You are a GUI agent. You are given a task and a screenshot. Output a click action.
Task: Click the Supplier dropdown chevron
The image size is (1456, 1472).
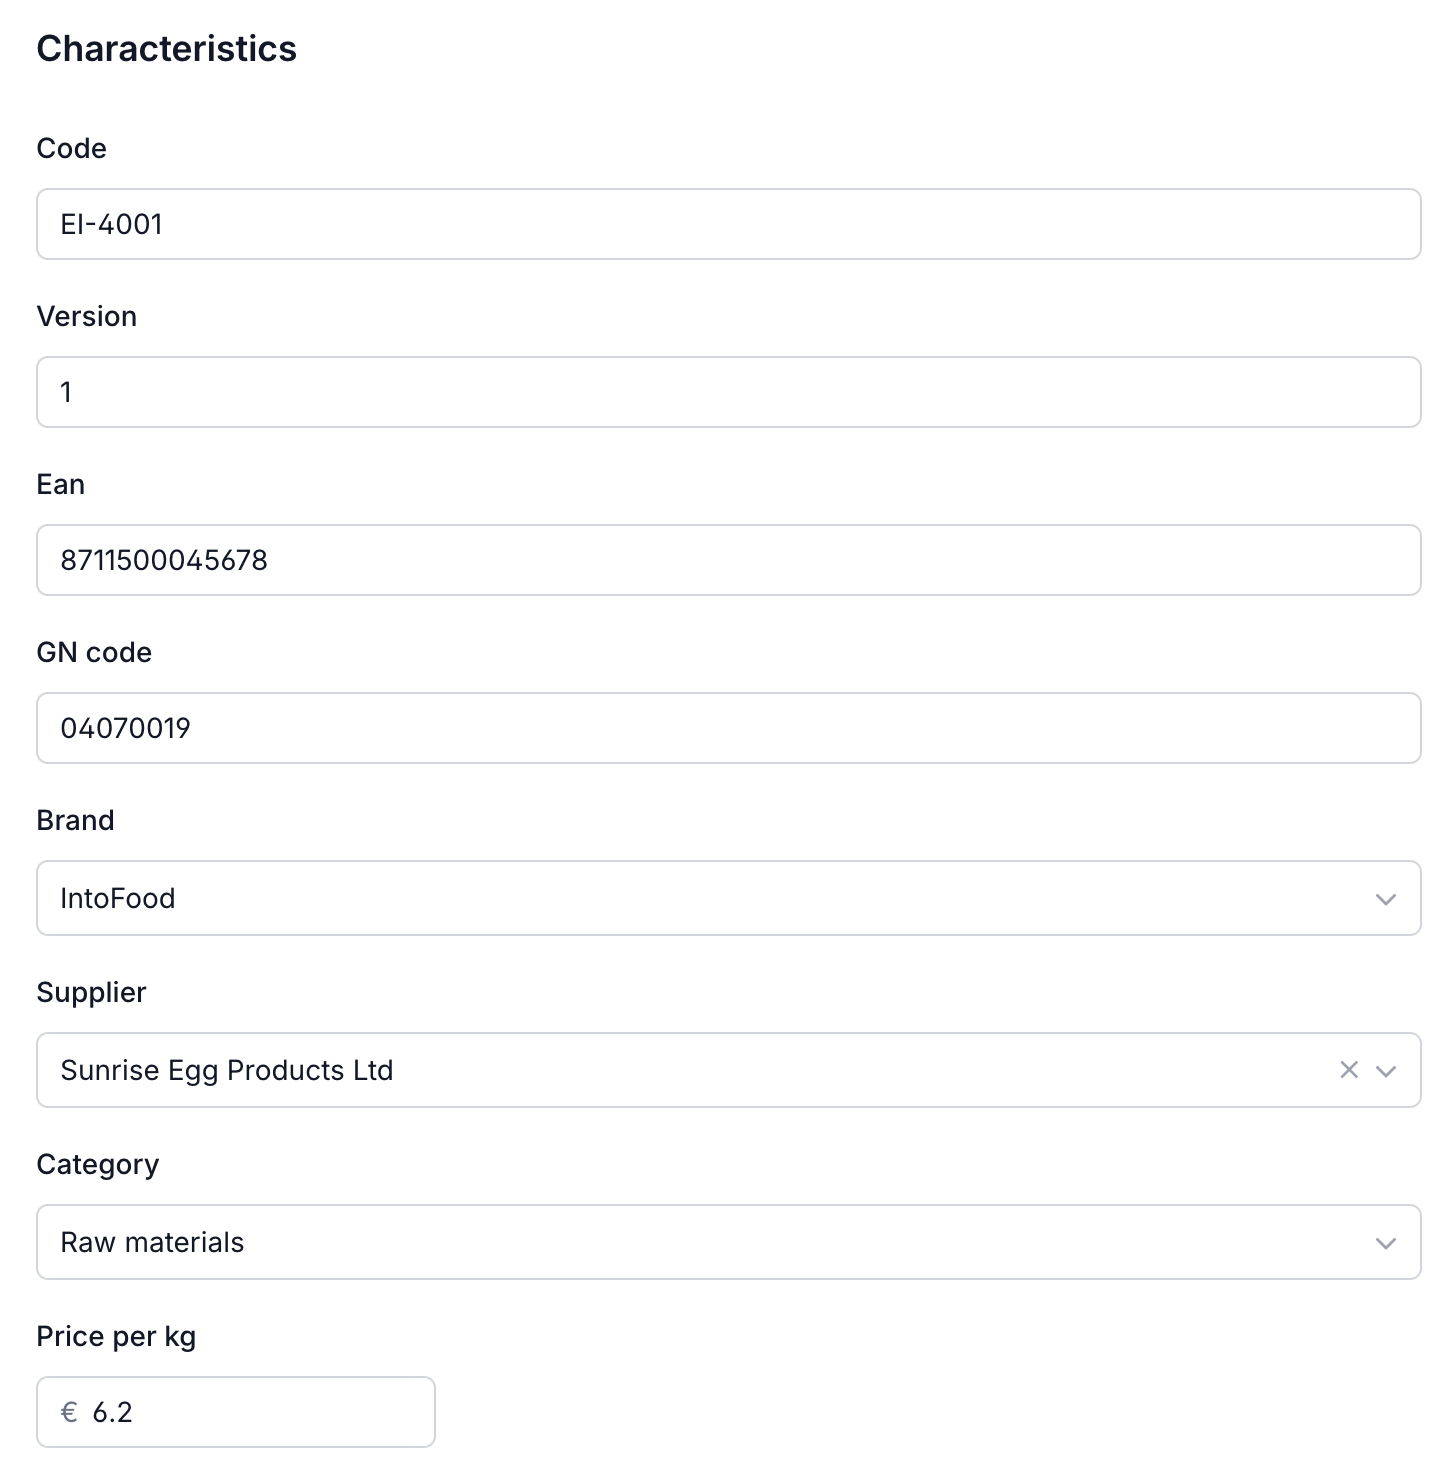[1387, 1070]
